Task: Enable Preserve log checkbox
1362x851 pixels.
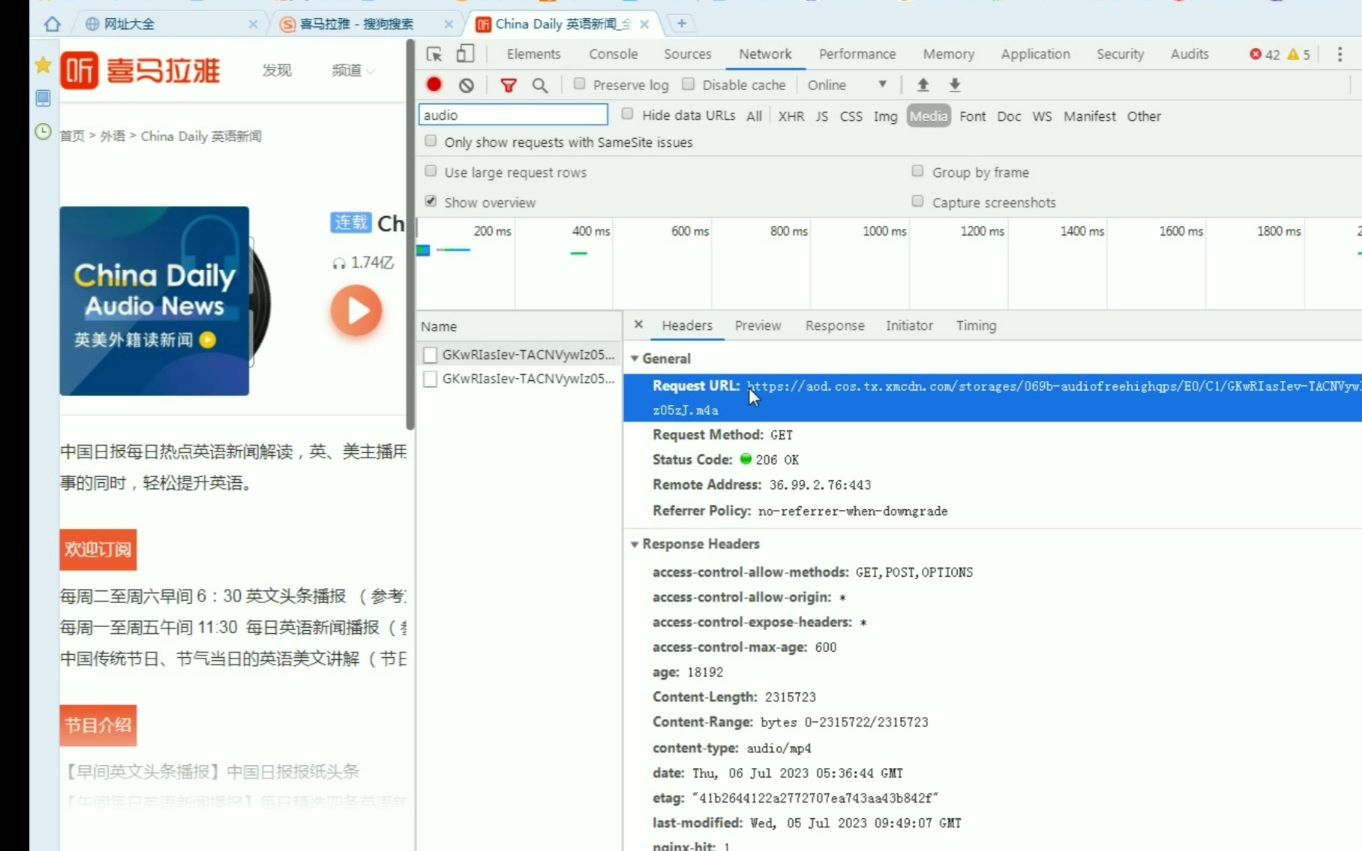Action: coord(579,84)
